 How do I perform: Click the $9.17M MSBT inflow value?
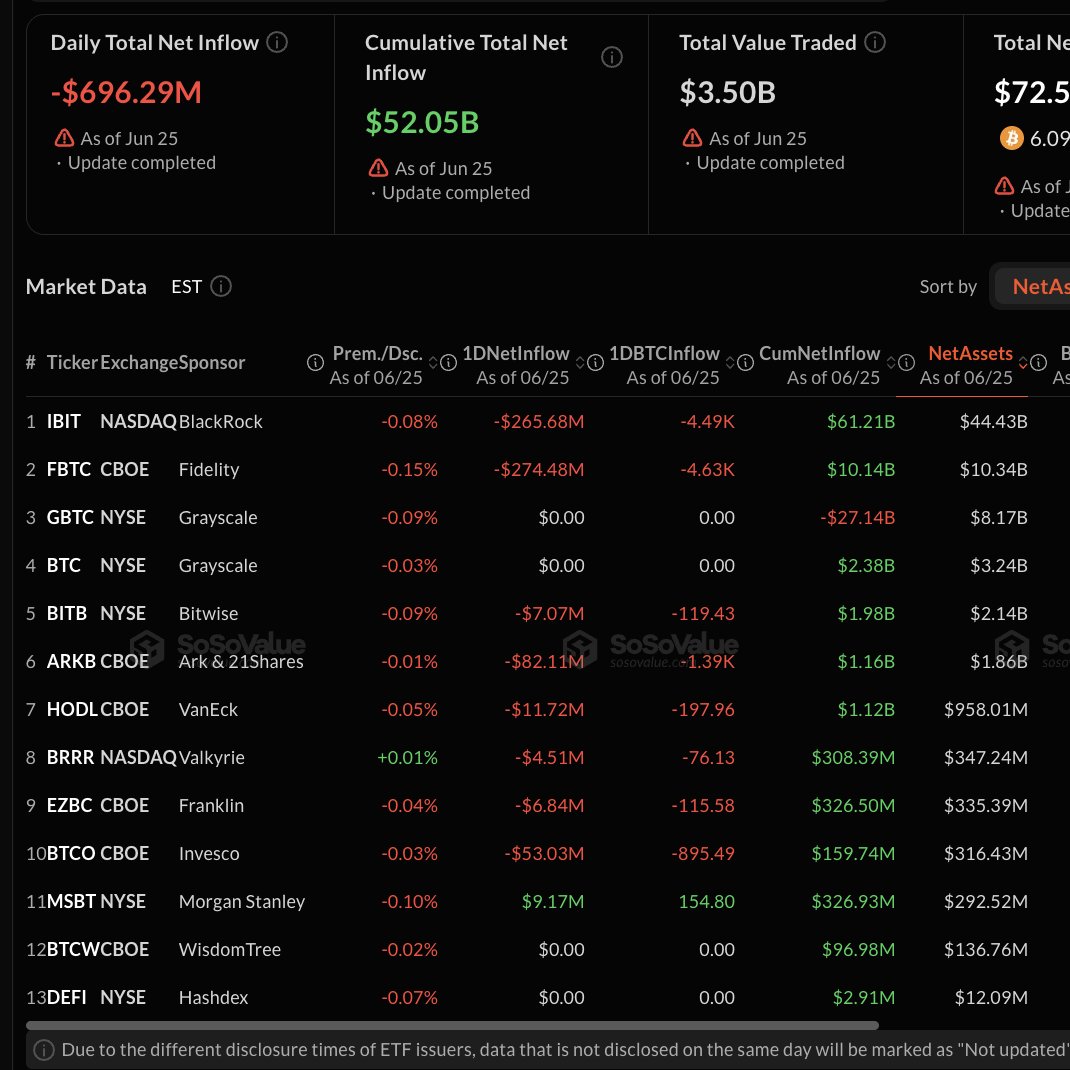click(x=553, y=901)
